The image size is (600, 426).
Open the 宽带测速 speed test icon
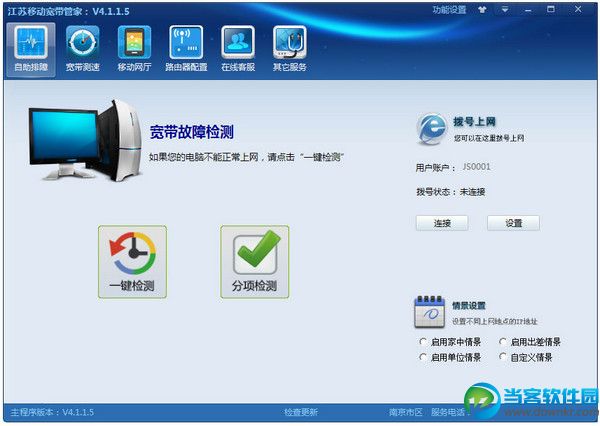click(x=83, y=50)
